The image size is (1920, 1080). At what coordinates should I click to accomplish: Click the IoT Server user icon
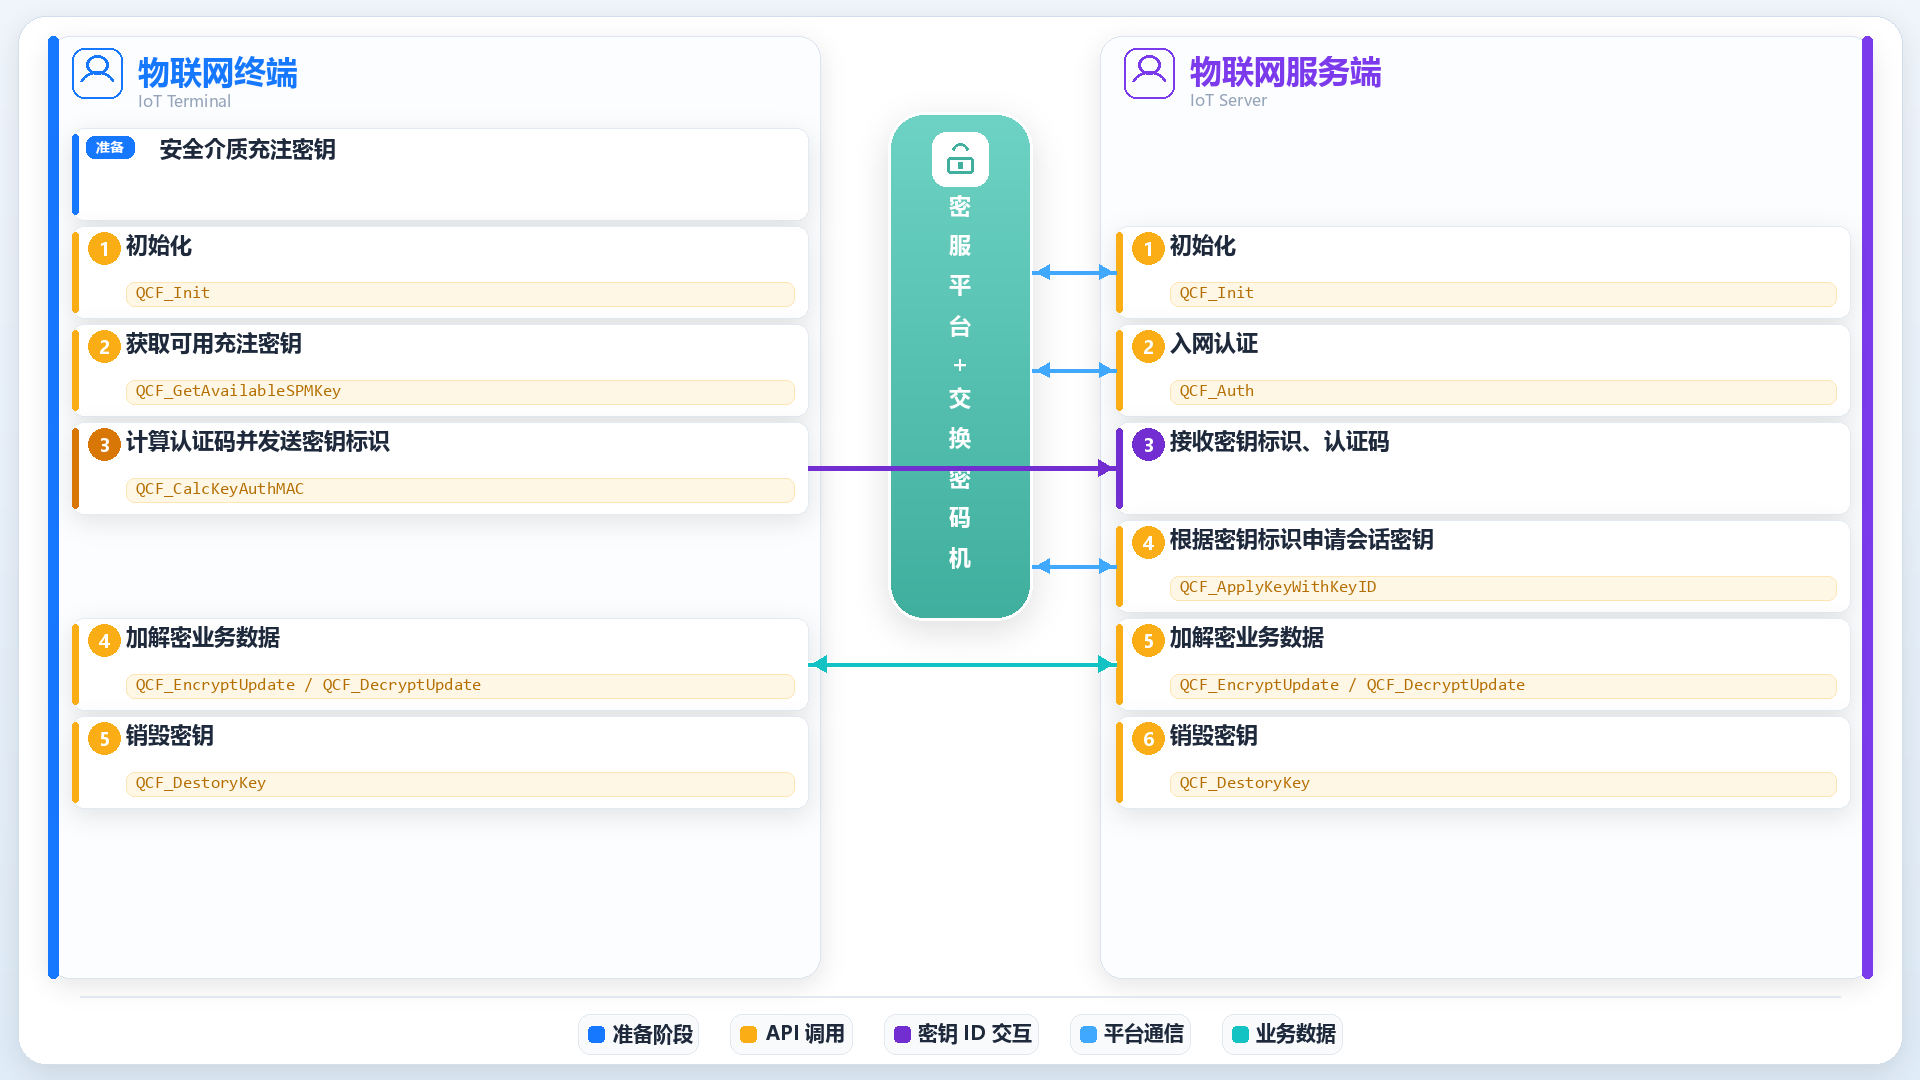pyautogui.click(x=1149, y=74)
